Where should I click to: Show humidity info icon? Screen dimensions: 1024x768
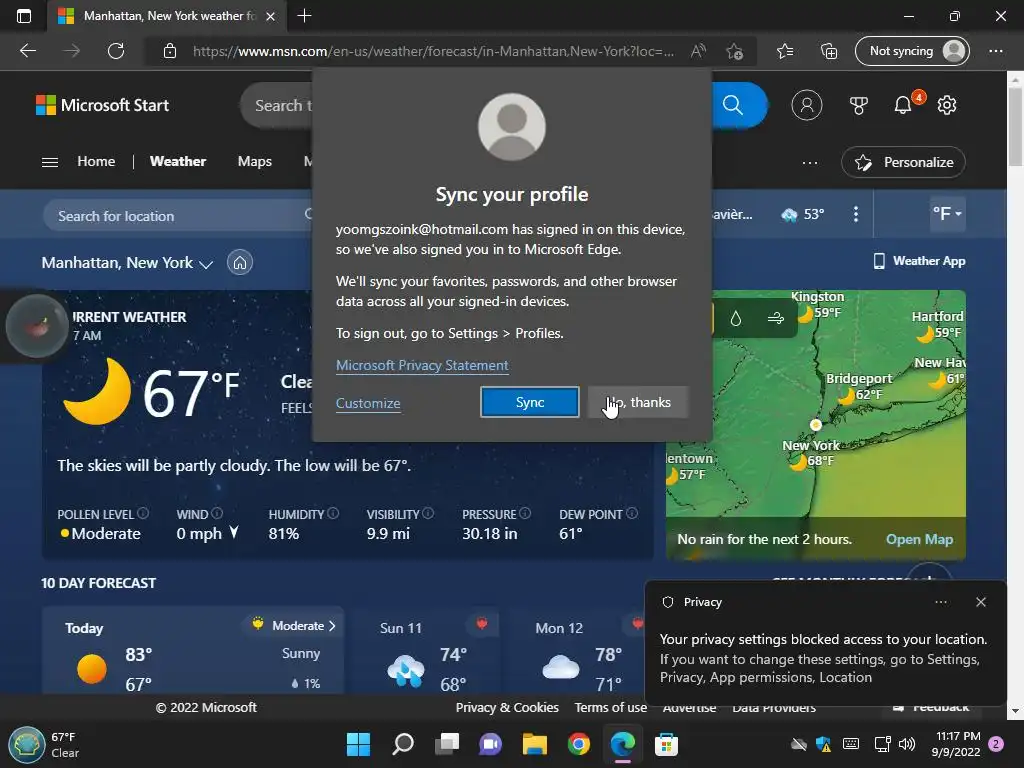(x=333, y=513)
